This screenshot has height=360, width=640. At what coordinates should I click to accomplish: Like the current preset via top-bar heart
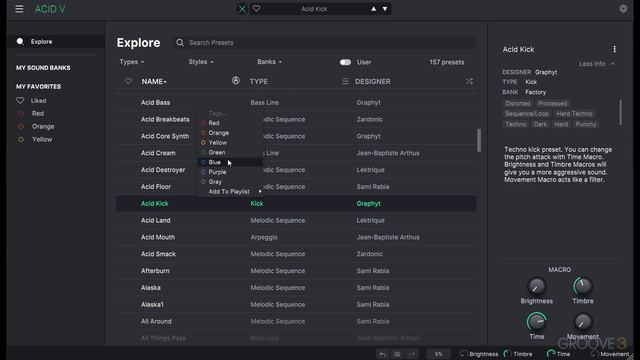256,9
